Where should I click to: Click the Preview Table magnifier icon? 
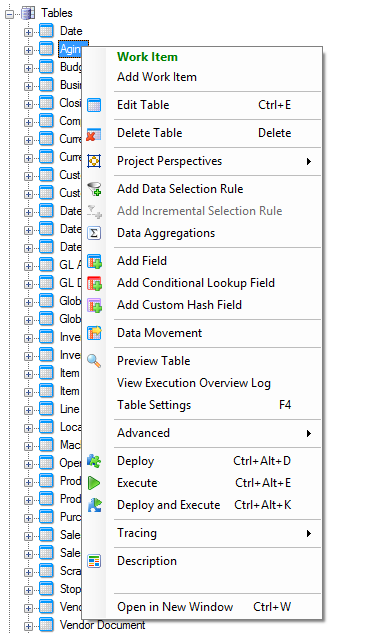(94, 361)
